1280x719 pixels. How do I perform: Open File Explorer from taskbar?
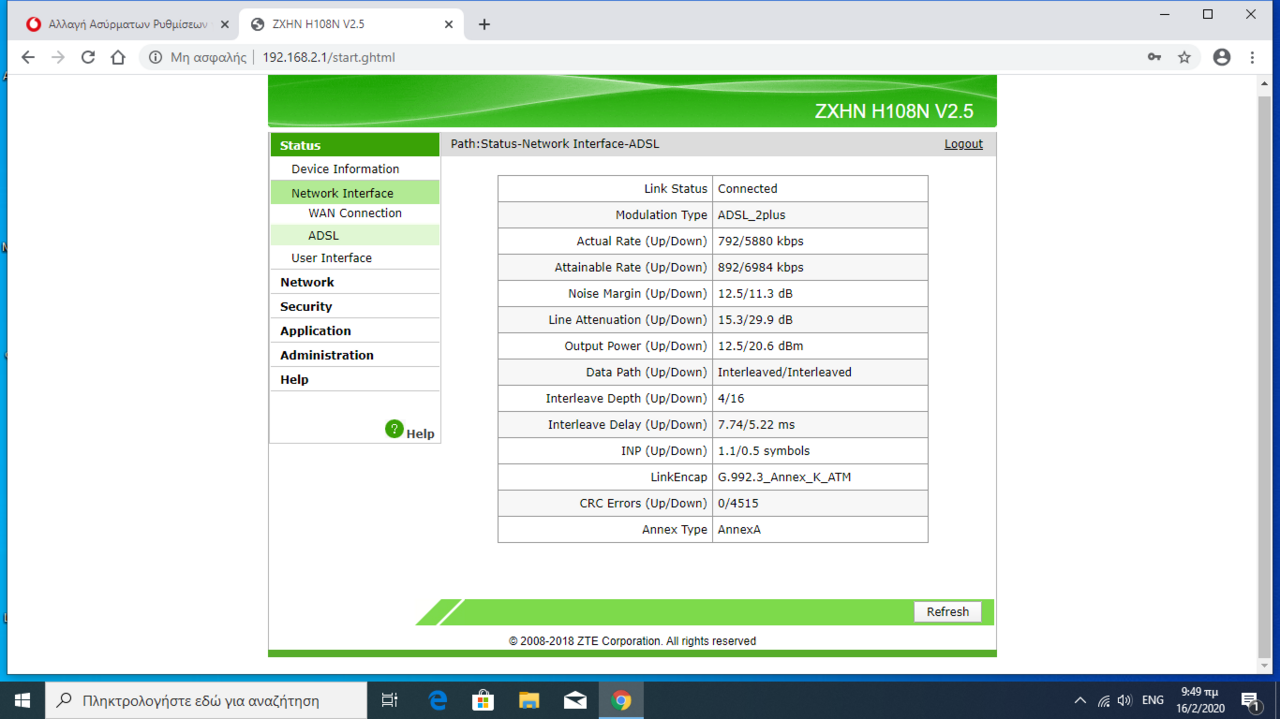(x=529, y=700)
